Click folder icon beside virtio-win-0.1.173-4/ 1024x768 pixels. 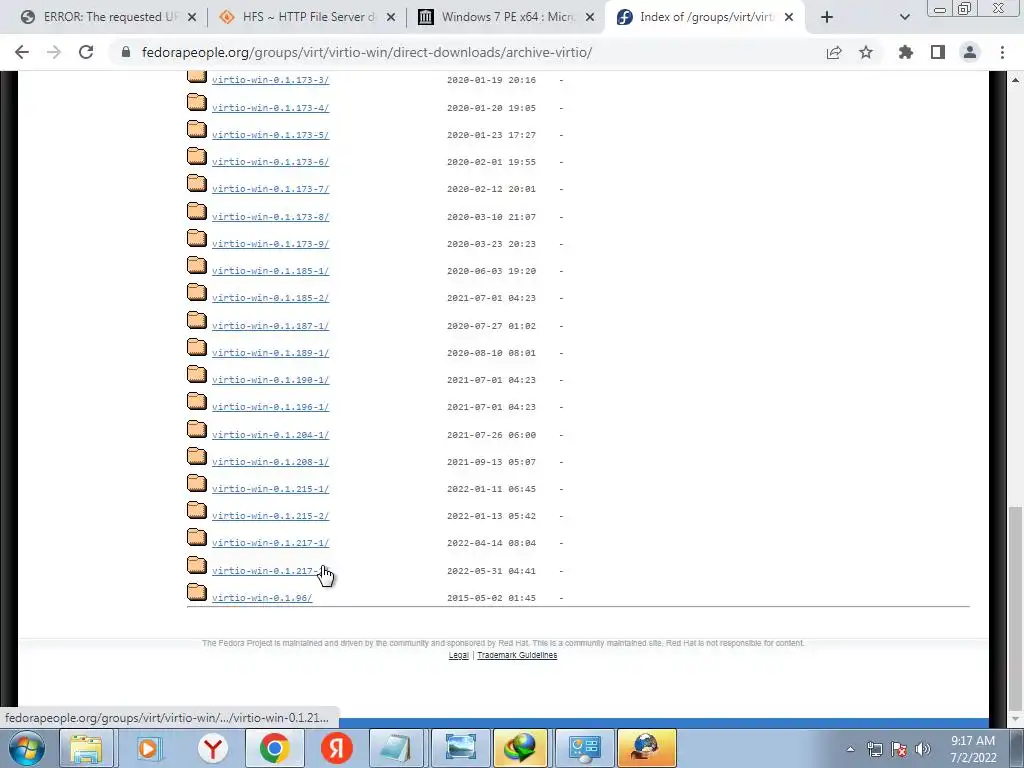(x=197, y=102)
